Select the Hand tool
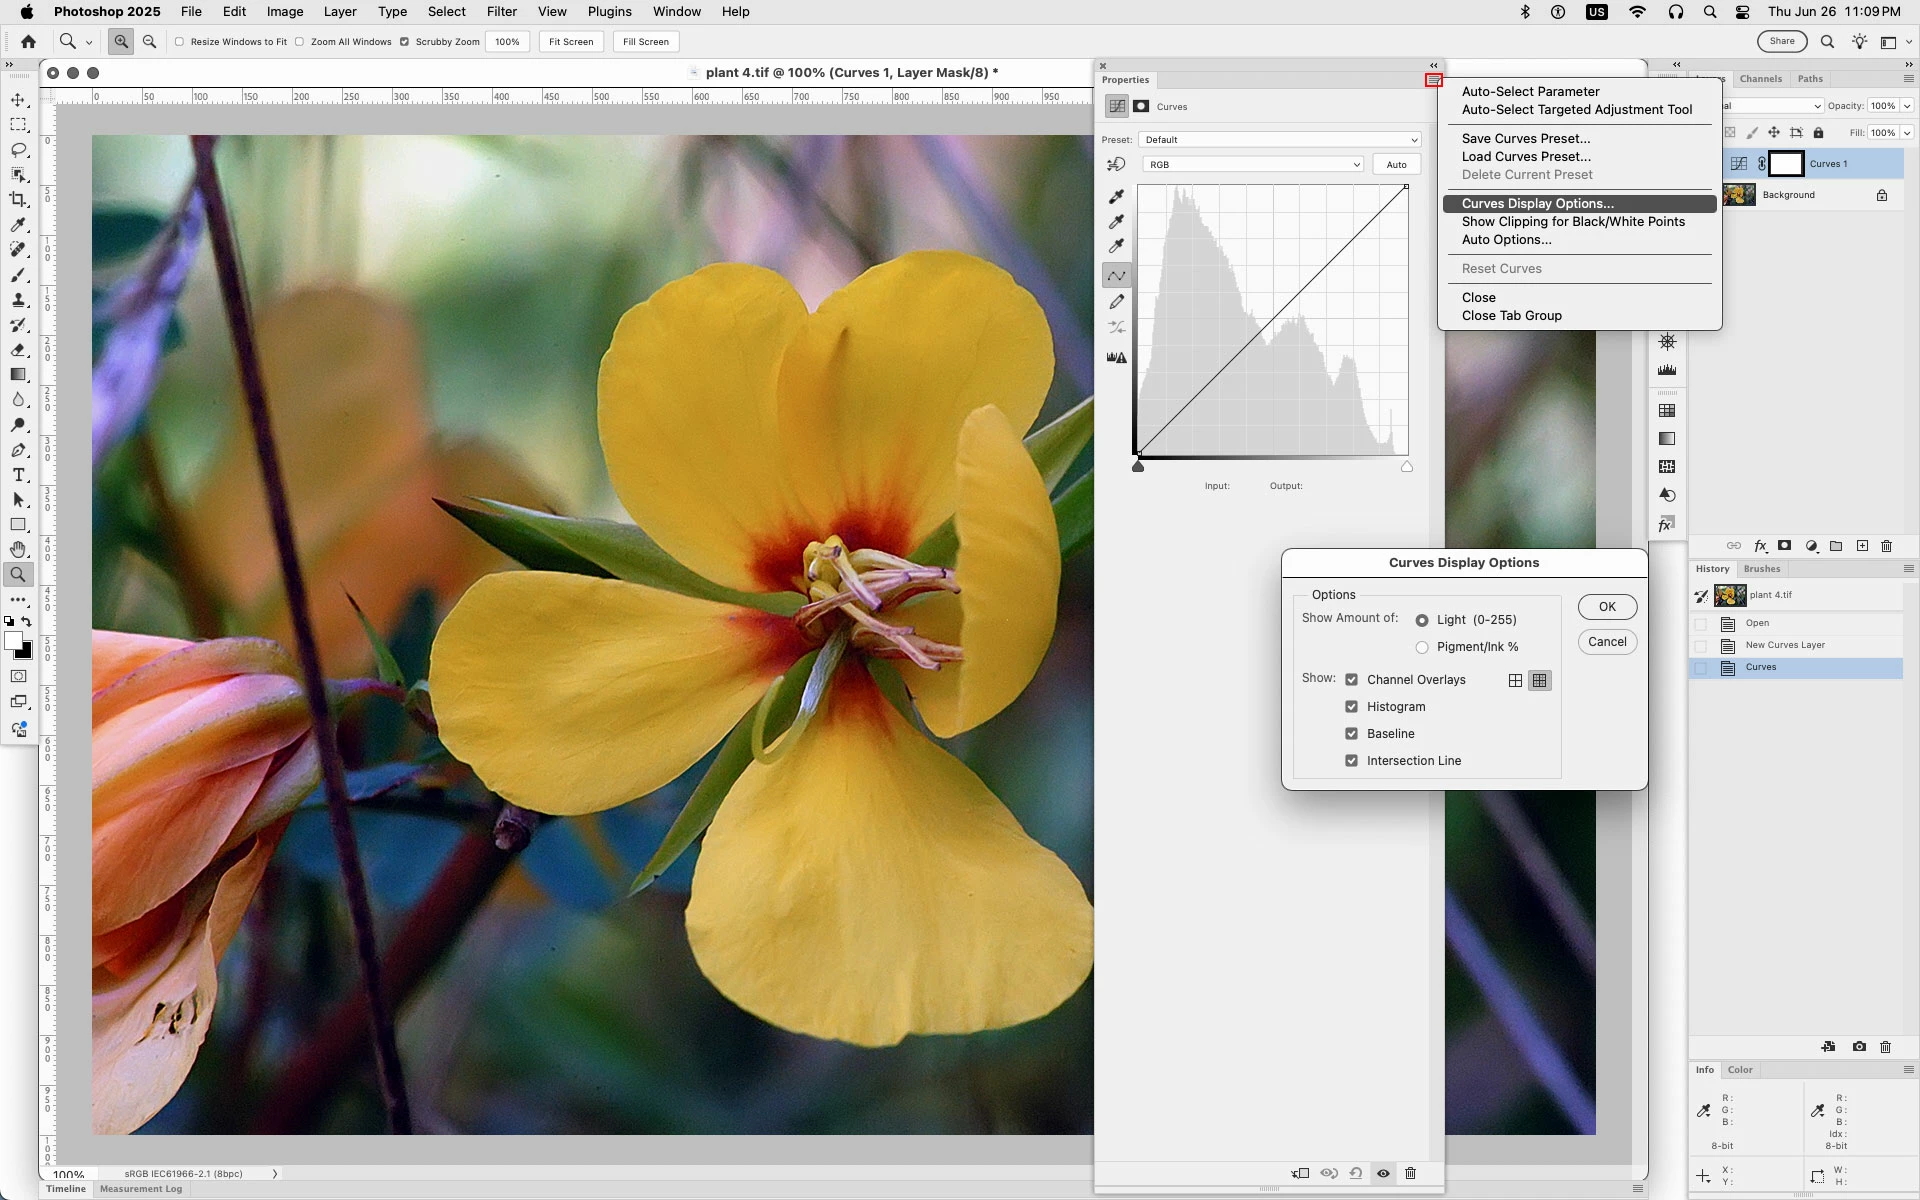The width and height of the screenshot is (1920, 1200). coord(18,549)
